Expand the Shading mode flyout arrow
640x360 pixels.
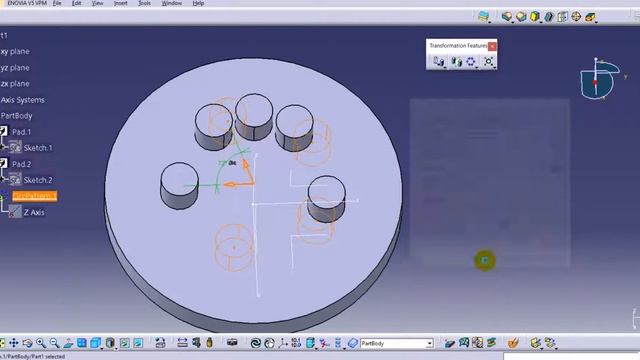tap(116, 348)
